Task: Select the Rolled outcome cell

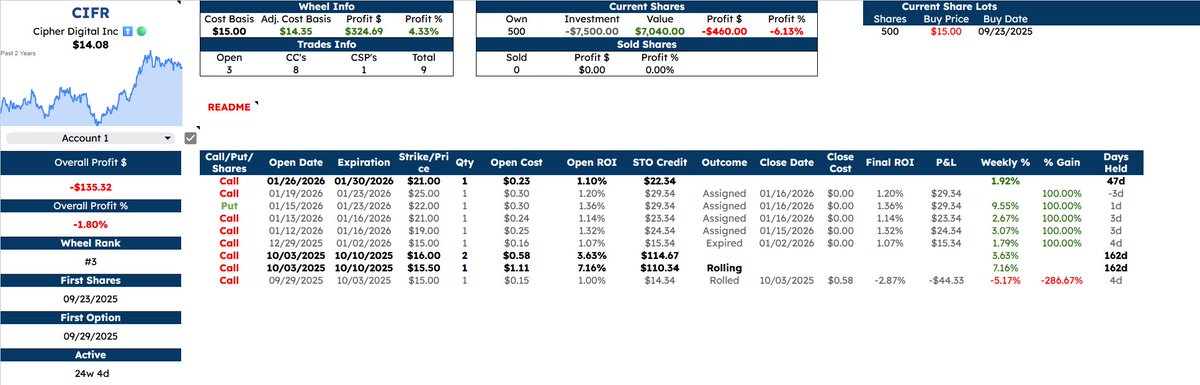Action: pyautogui.click(x=725, y=281)
